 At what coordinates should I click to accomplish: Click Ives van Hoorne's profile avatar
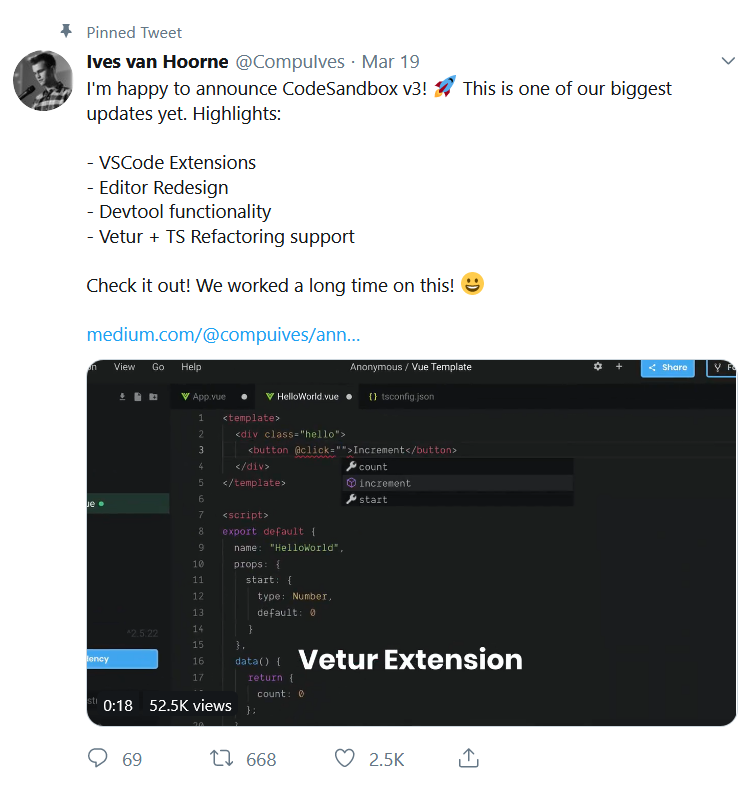pos(42,81)
